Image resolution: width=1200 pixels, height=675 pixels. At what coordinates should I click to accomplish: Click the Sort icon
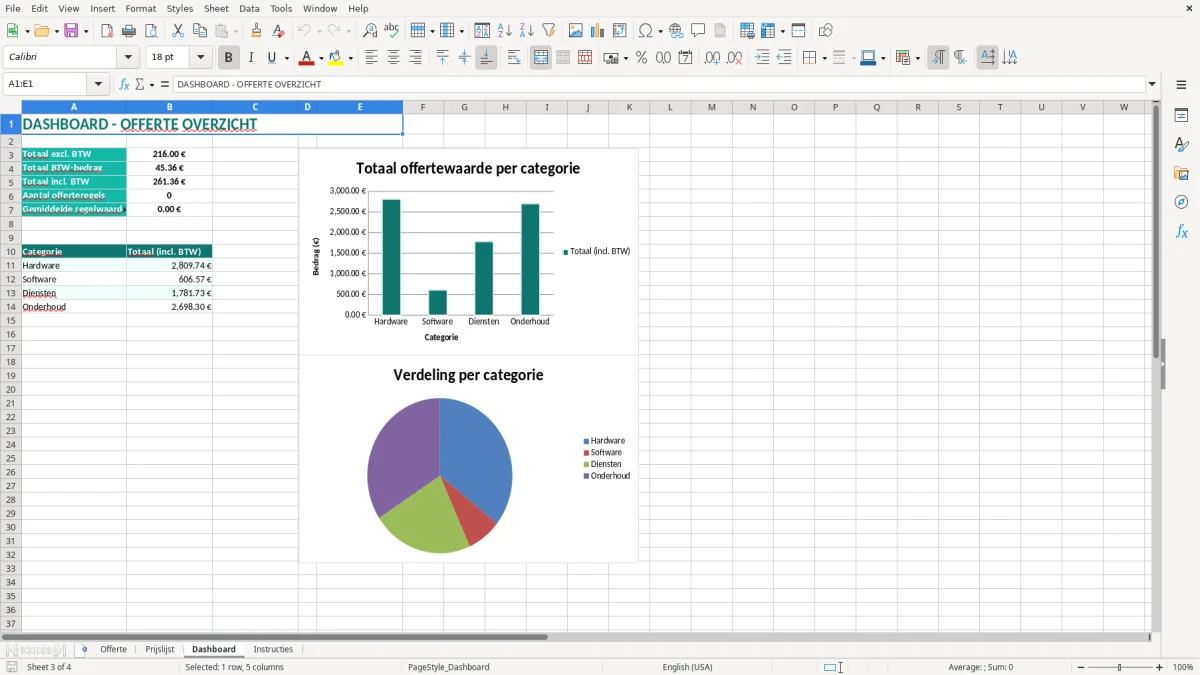pyautogui.click(x=482, y=31)
